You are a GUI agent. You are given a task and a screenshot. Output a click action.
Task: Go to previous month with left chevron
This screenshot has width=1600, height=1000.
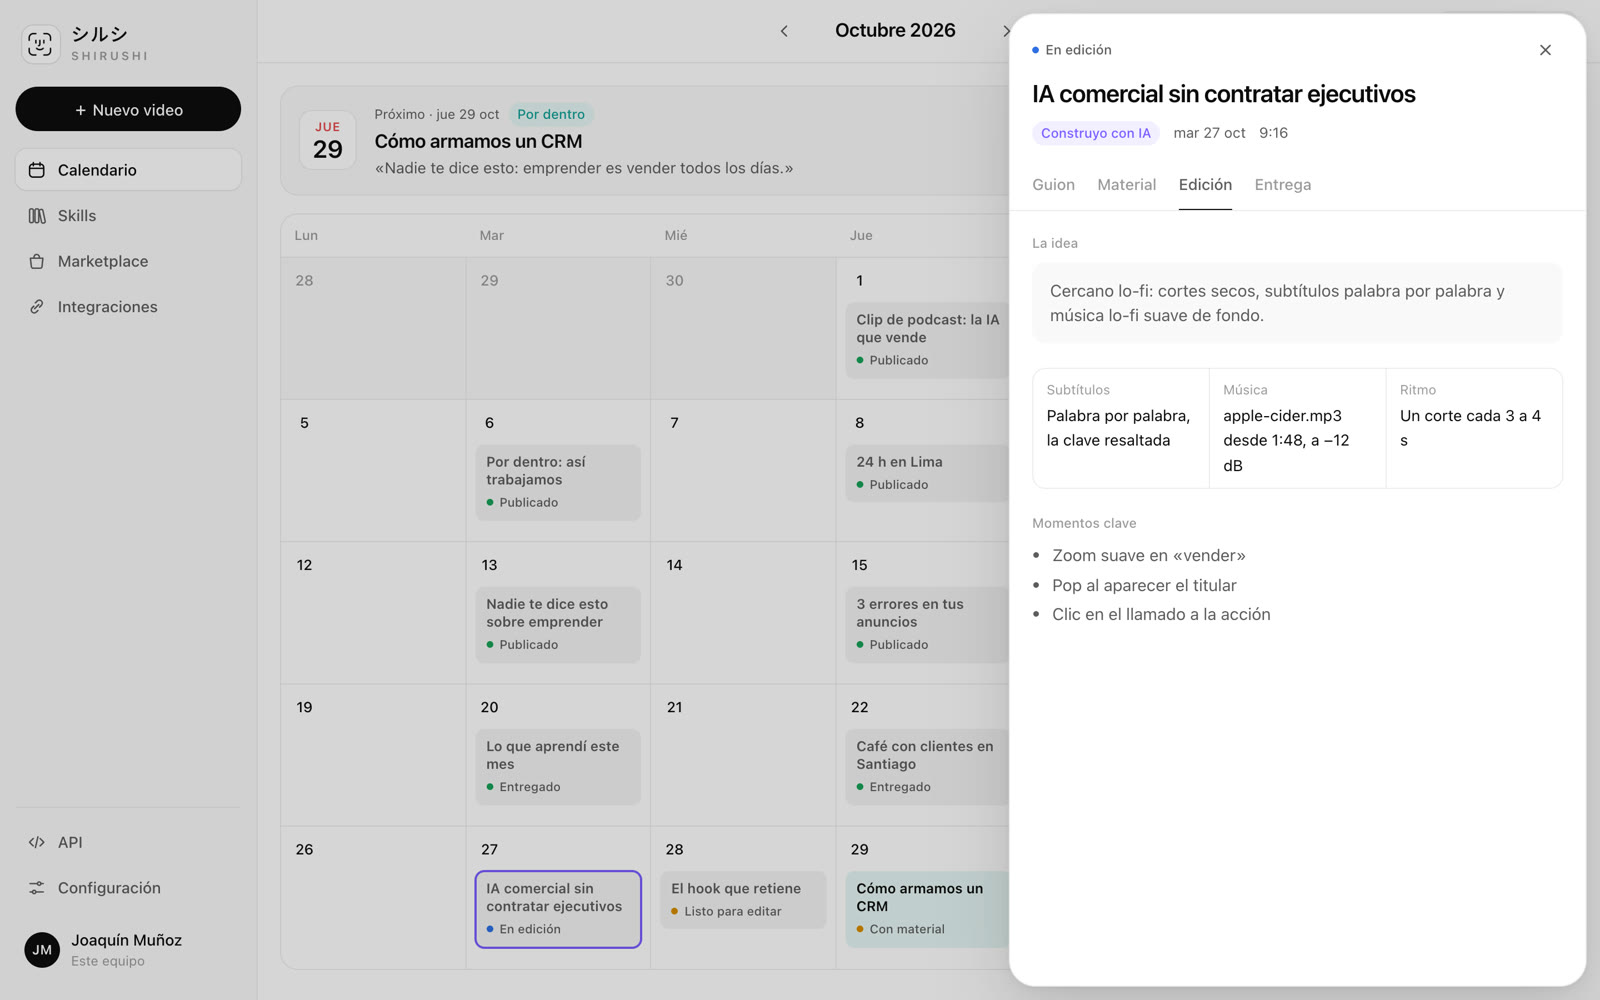point(784,31)
